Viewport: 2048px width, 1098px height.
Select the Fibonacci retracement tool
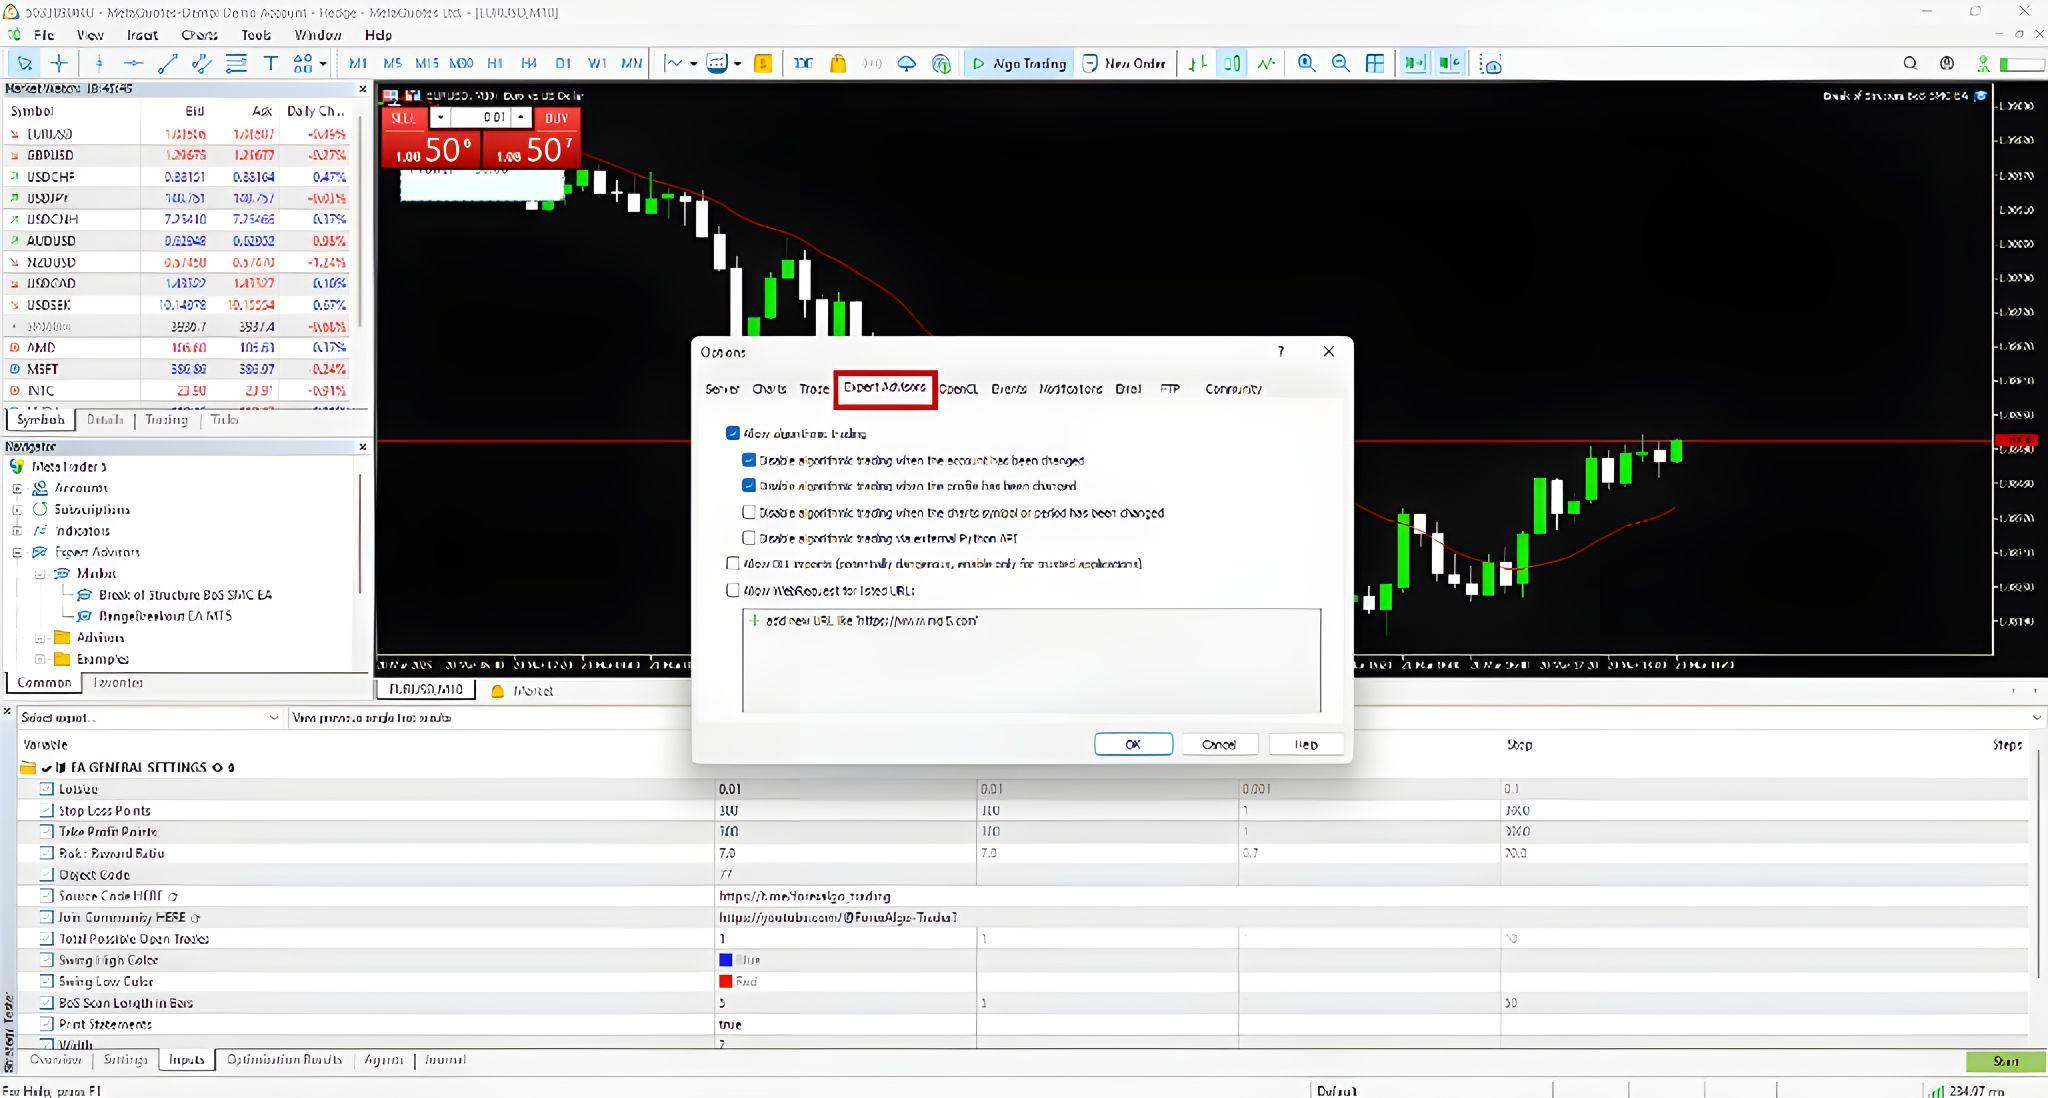(x=236, y=63)
